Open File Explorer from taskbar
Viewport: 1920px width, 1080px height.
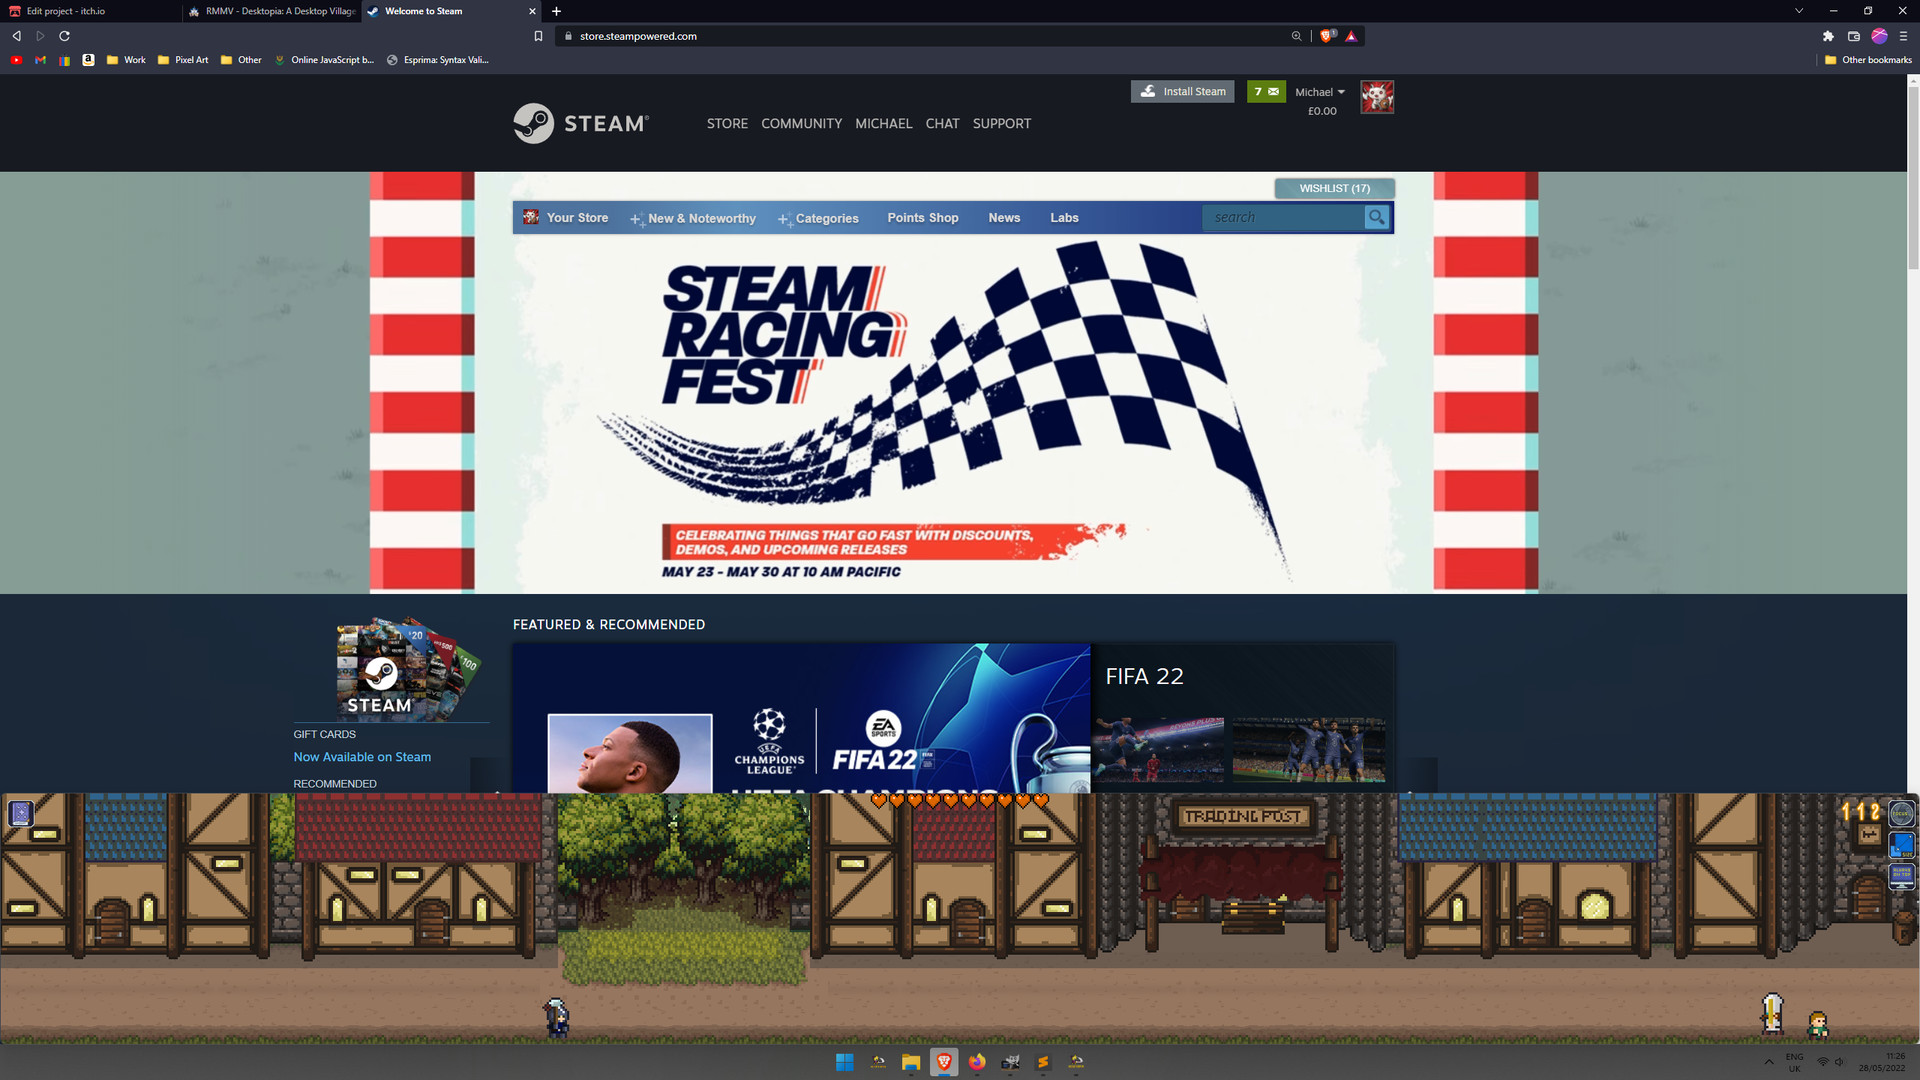click(x=911, y=1062)
